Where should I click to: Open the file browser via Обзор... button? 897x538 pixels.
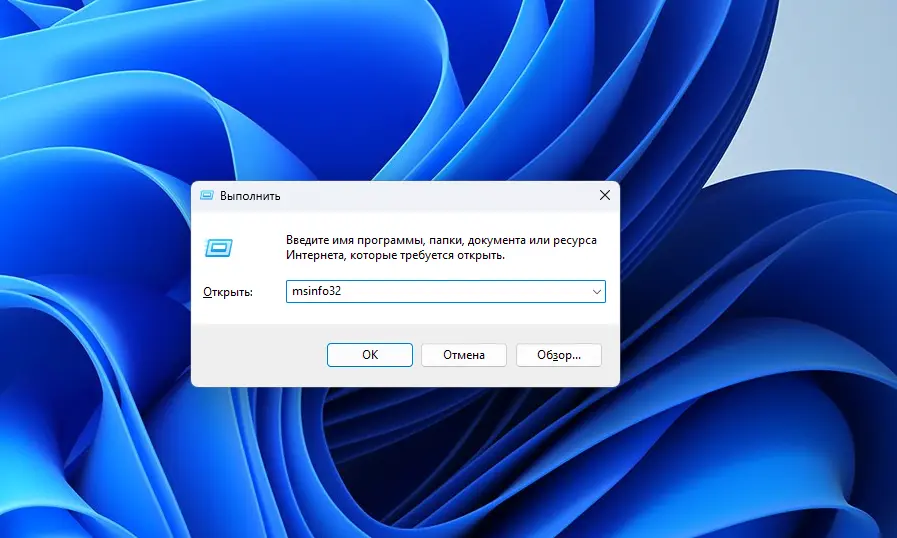tap(558, 355)
